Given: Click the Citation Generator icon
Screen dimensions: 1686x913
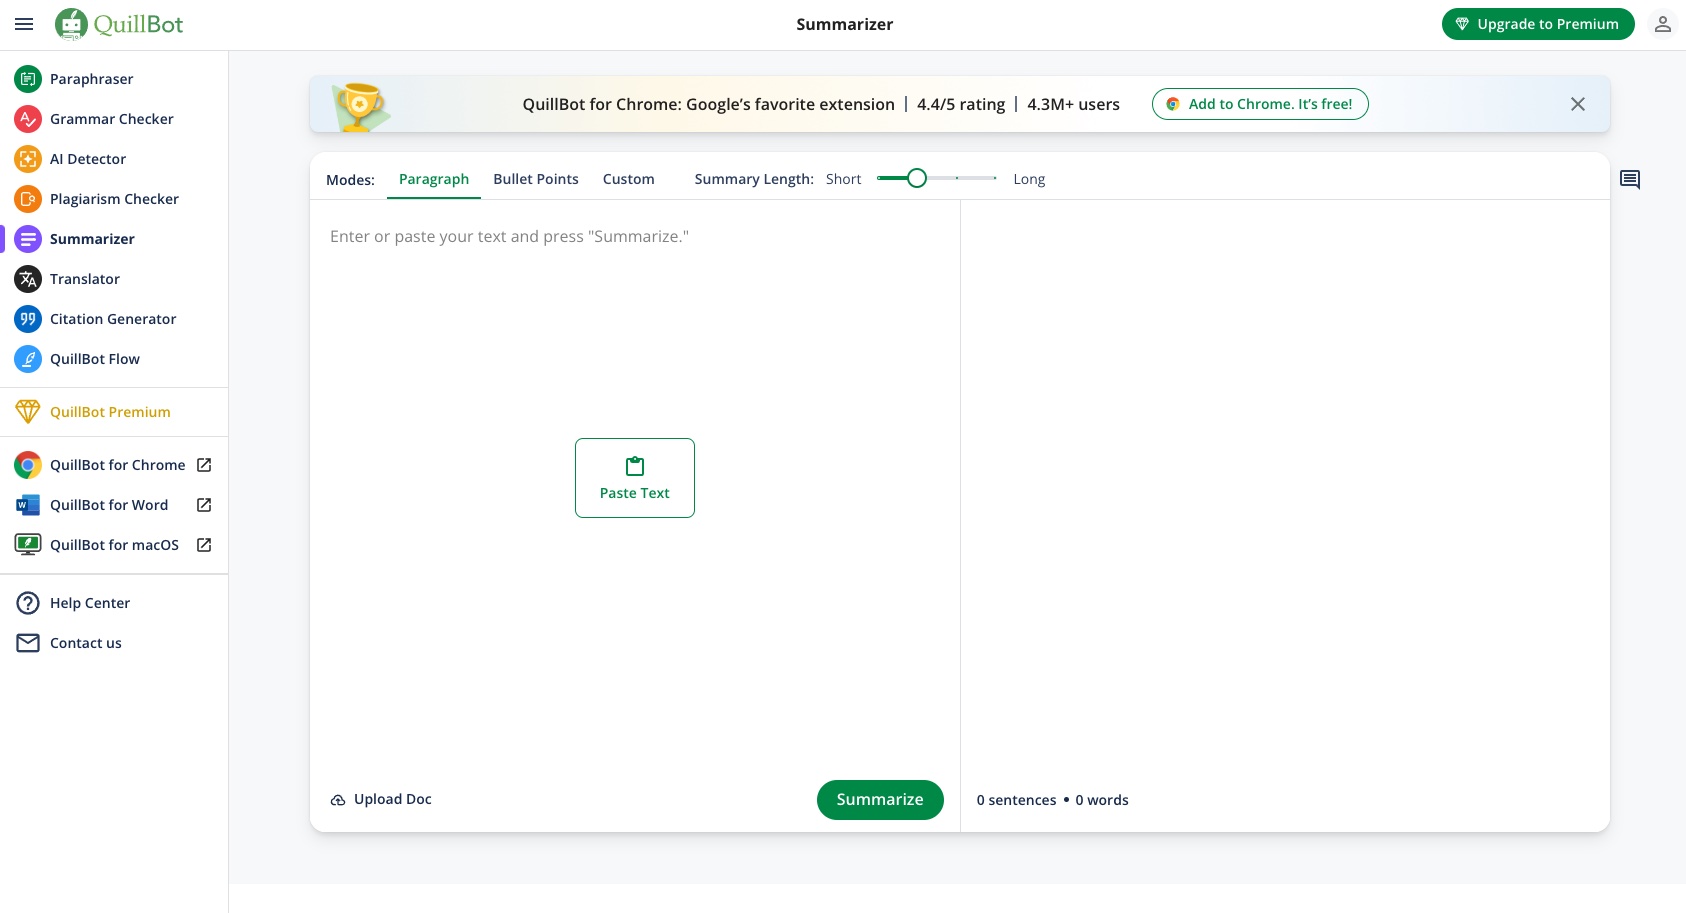Looking at the screenshot, I should click(x=28, y=319).
